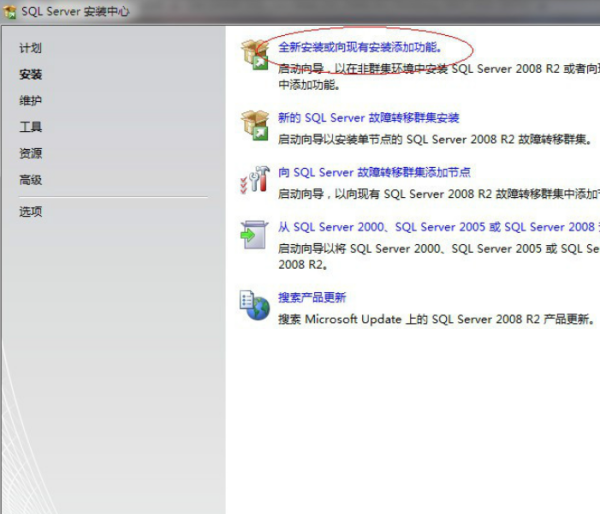Go to the 维护 section
Viewport: 600px width, 514px height.
[x=31, y=101]
